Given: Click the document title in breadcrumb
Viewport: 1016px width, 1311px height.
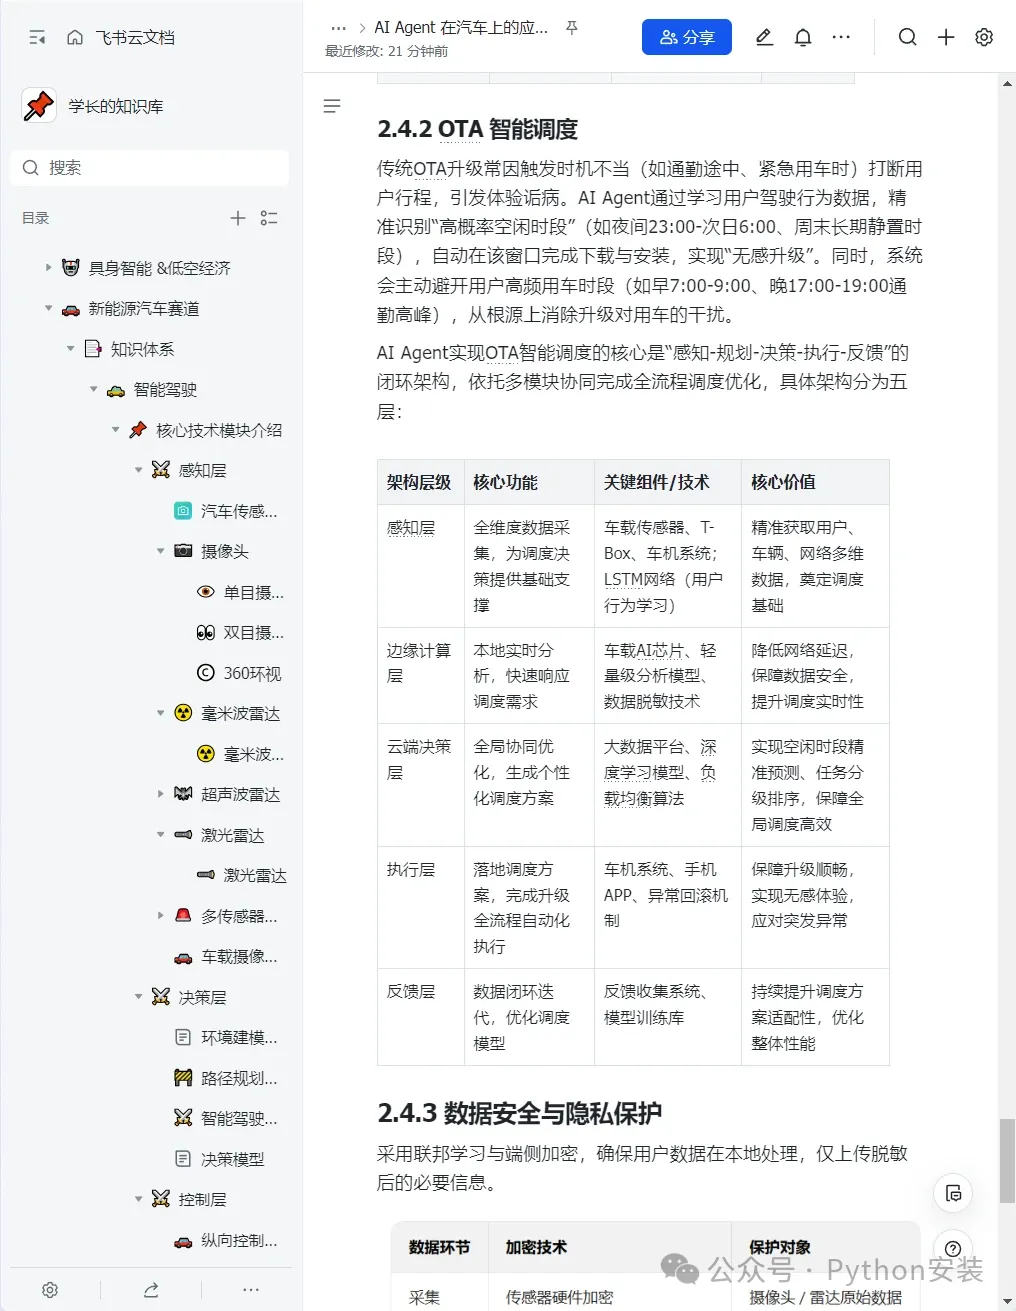Looking at the screenshot, I should click(461, 28).
